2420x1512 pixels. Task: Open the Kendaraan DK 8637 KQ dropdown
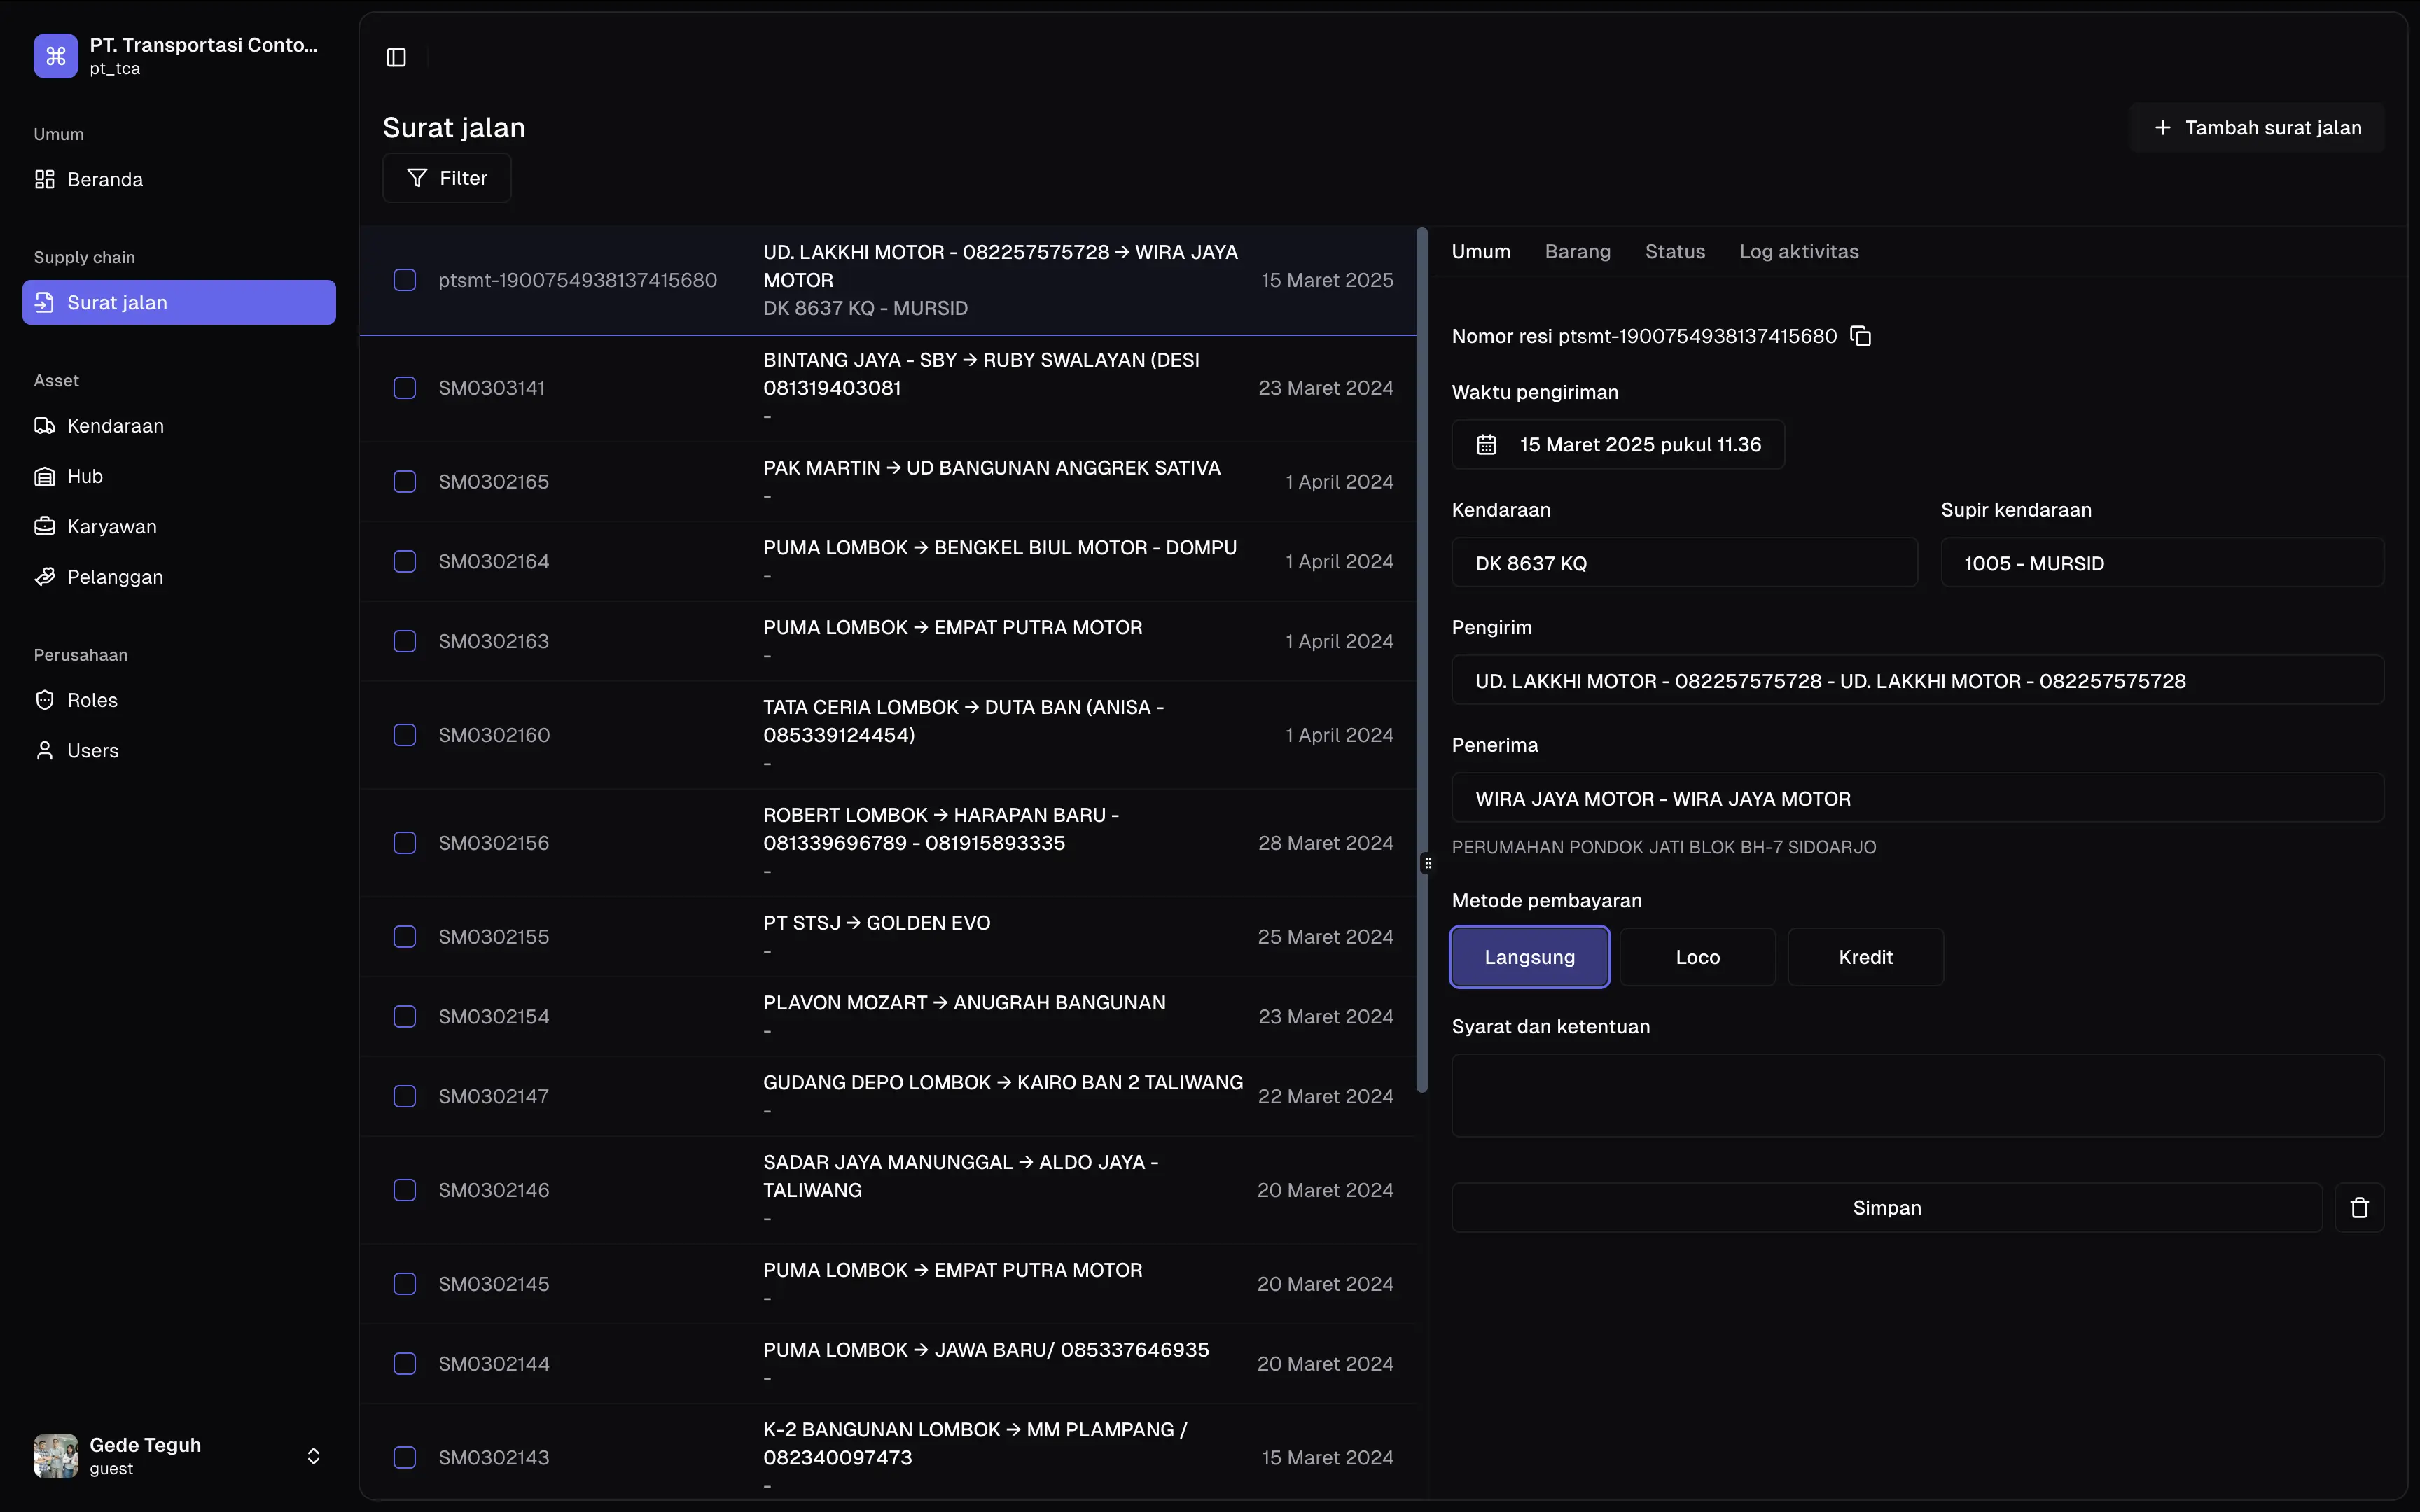[1684, 563]
